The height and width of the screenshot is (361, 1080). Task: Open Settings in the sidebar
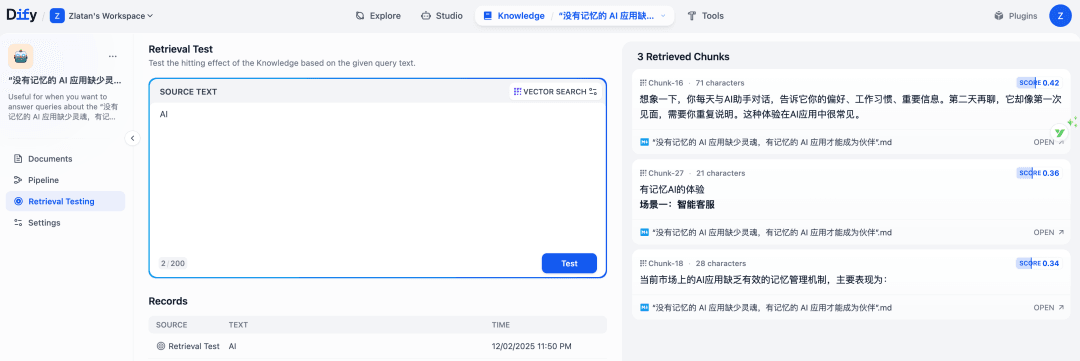pos(65,223)
